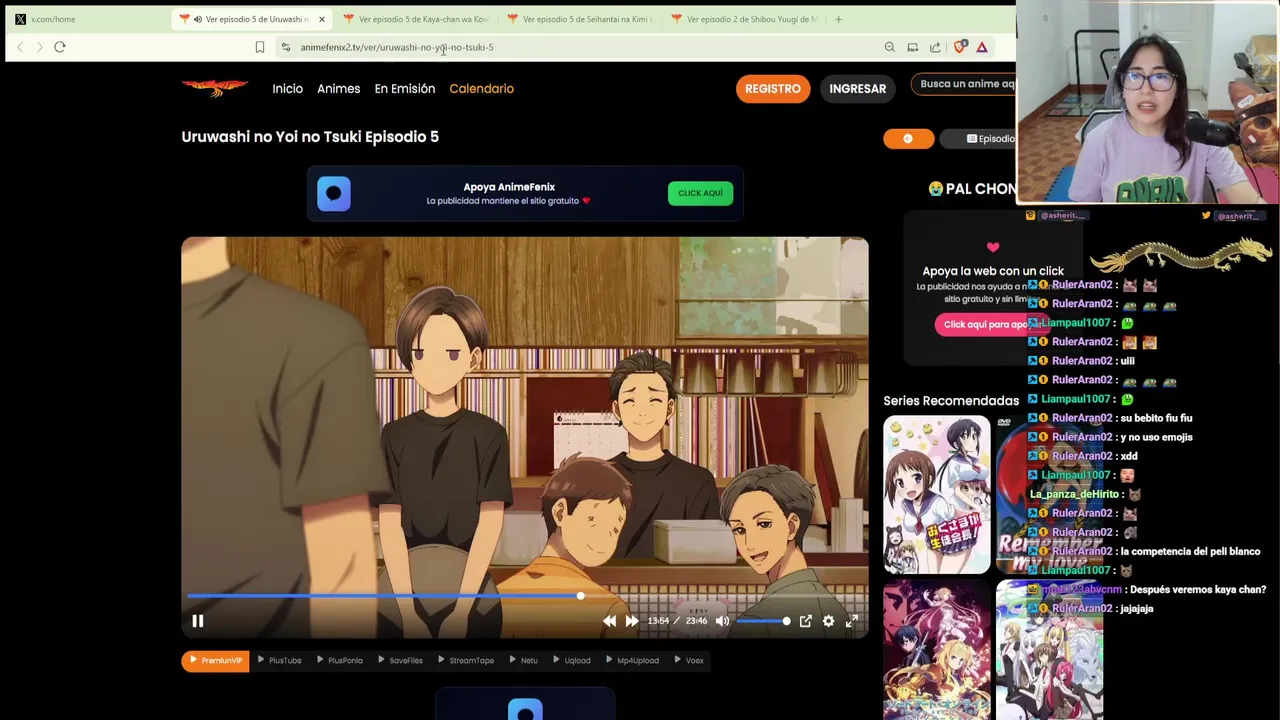Enter fullscreen mode in the player
This screenshot has width=1280, height=720.
coord(852,621)
